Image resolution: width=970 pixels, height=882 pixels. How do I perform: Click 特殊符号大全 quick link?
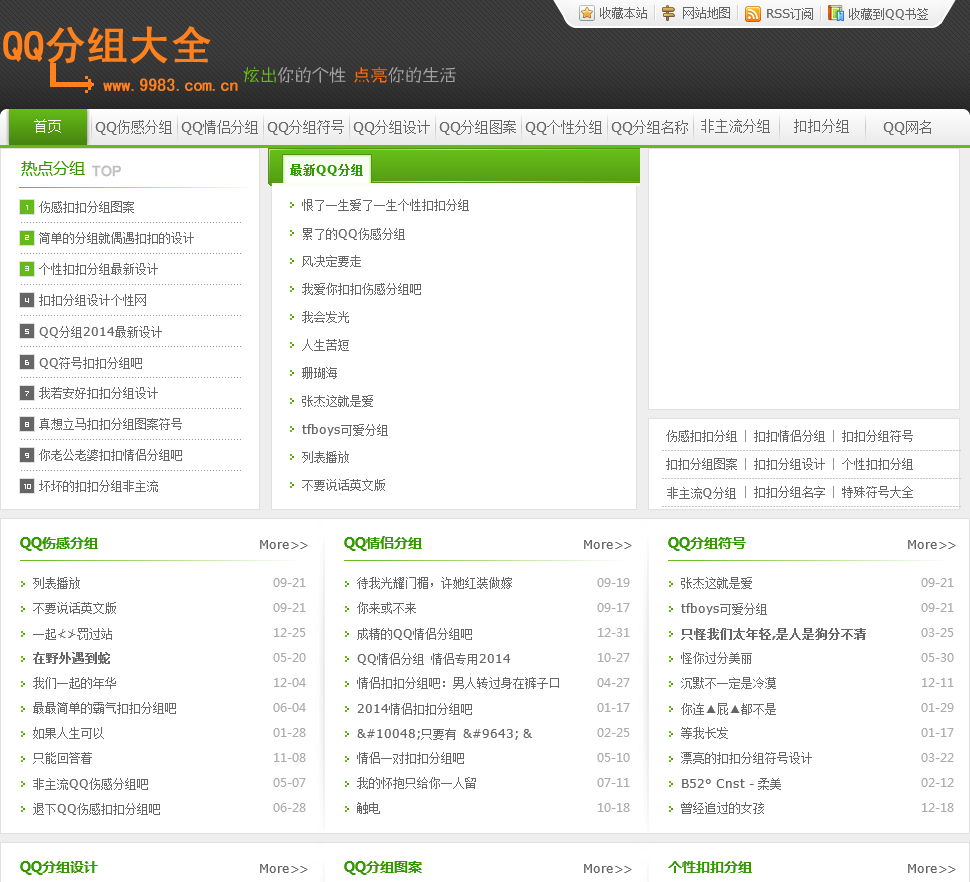877,493
